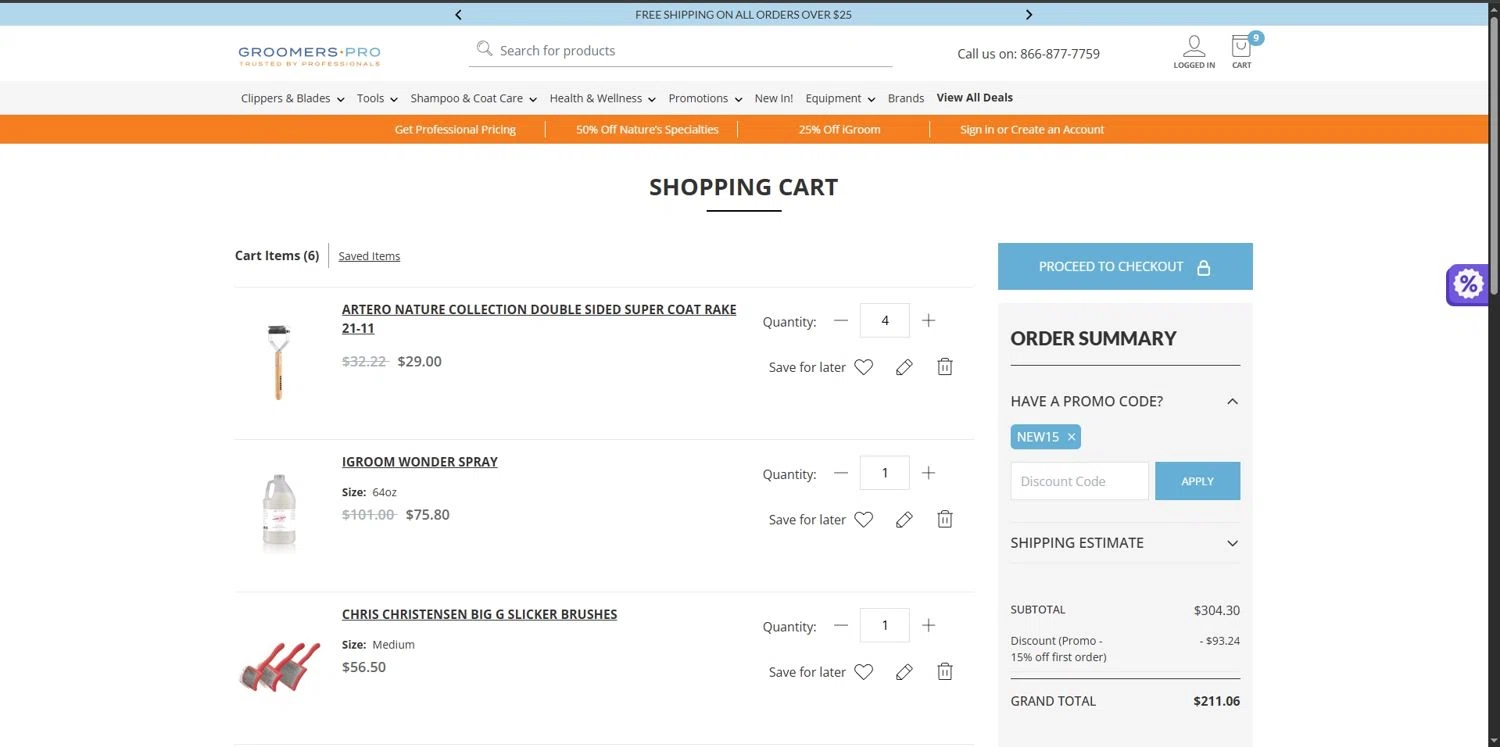
Task: Switch to Saved Items tab
Action: tap(369, 256)
